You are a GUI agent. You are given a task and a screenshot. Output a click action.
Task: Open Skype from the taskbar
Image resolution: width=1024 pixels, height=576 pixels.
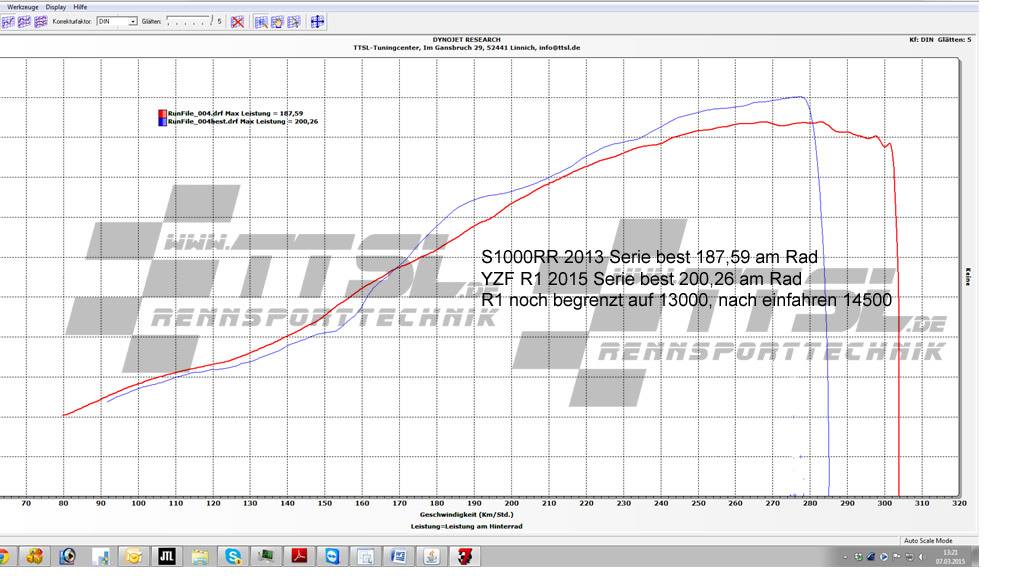(233, 556)
